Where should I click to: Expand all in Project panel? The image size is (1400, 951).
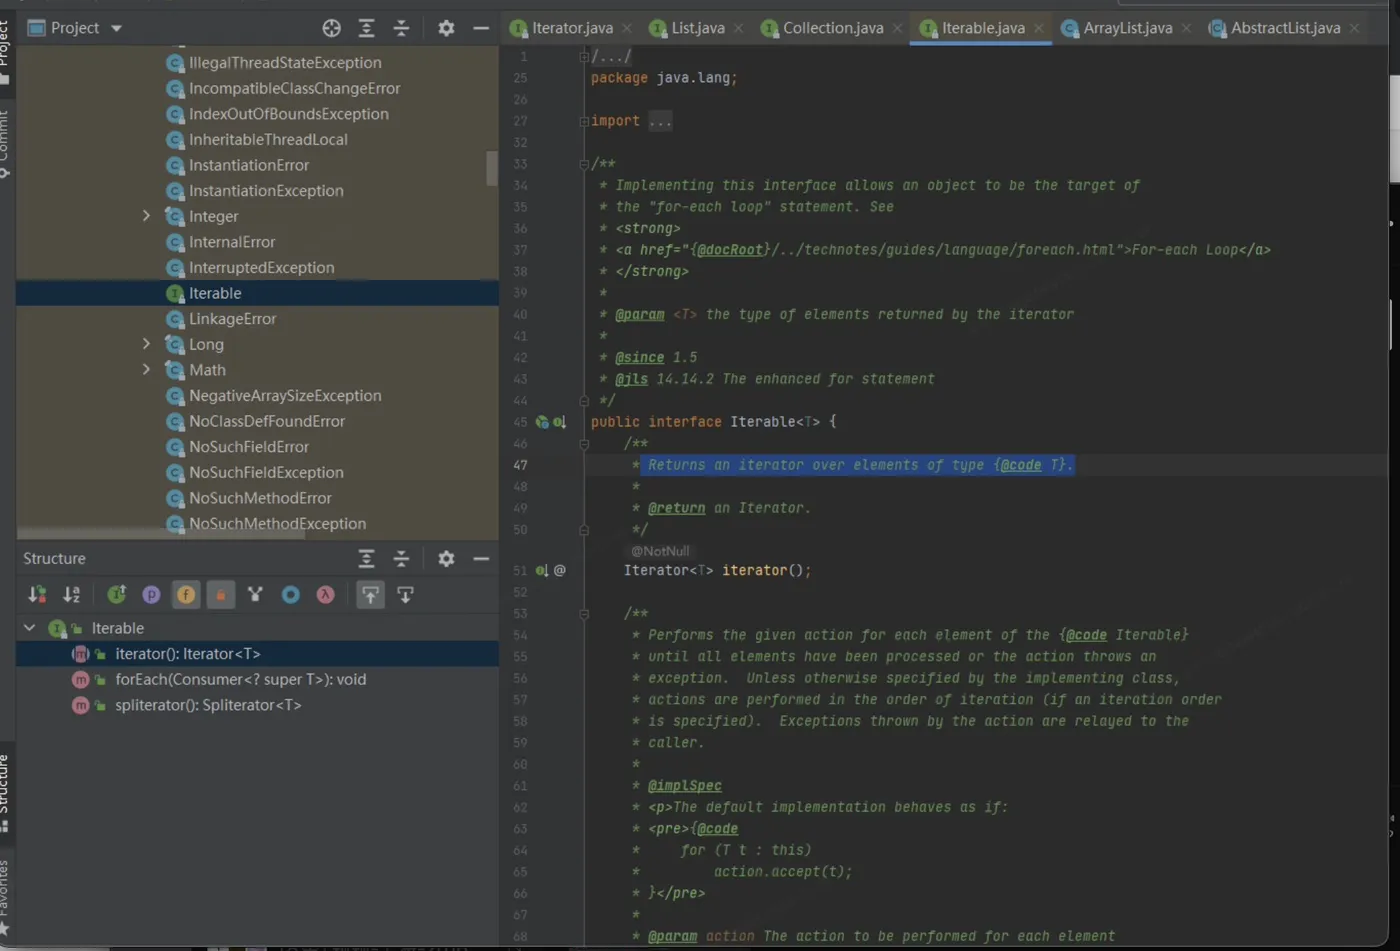367,28
